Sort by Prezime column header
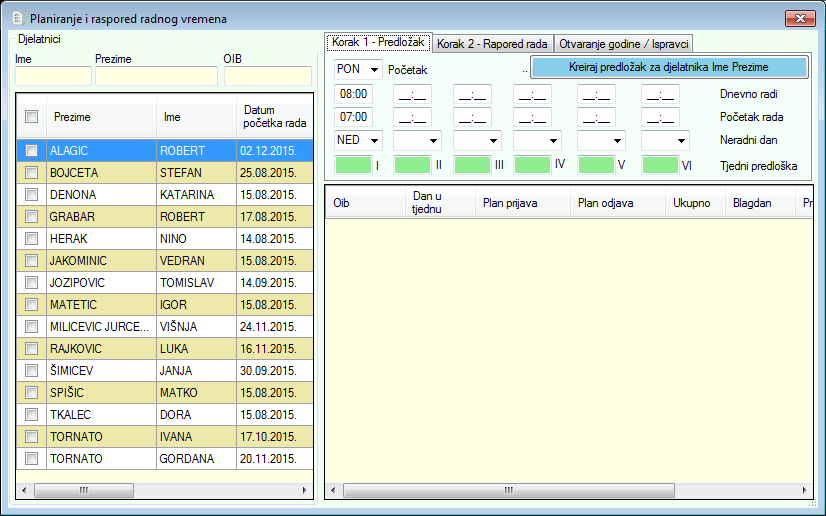The image size is (826, 516). [101, 116]
